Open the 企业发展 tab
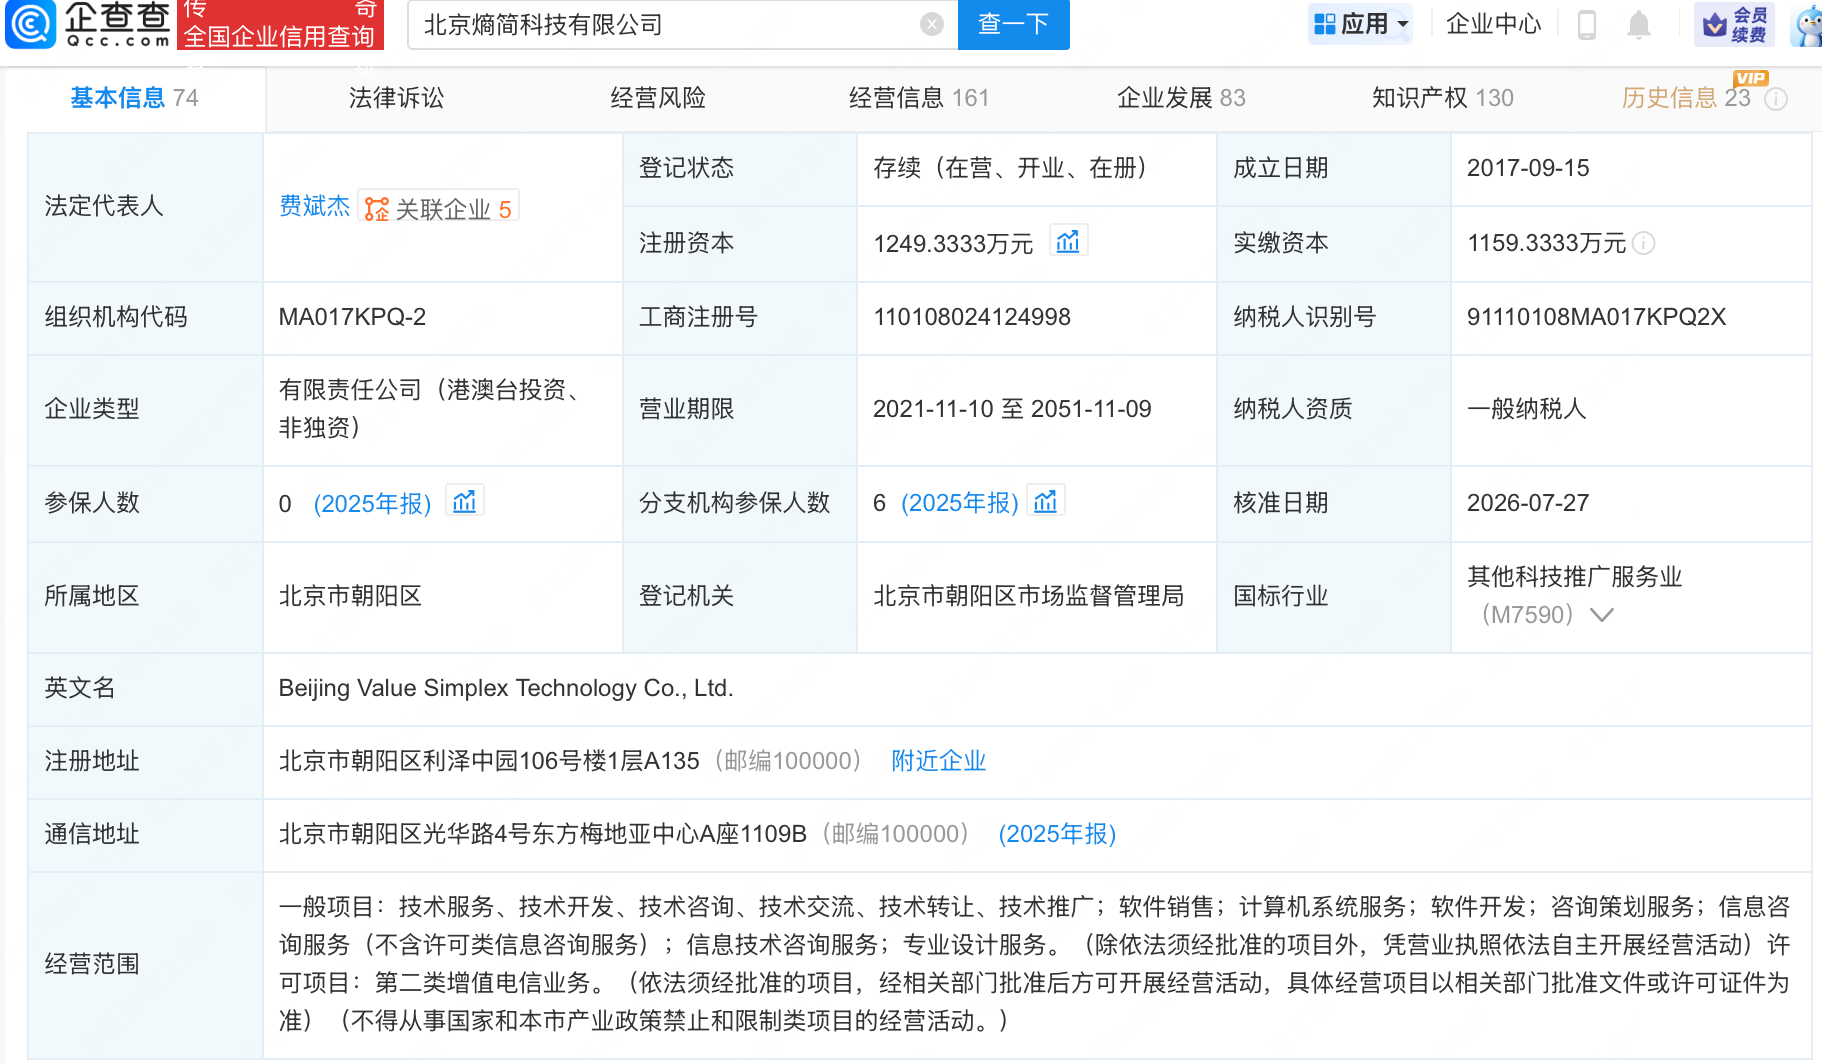Image resolution: width=1822 pixels, height=1064 pixels. tap(1181, 98)
